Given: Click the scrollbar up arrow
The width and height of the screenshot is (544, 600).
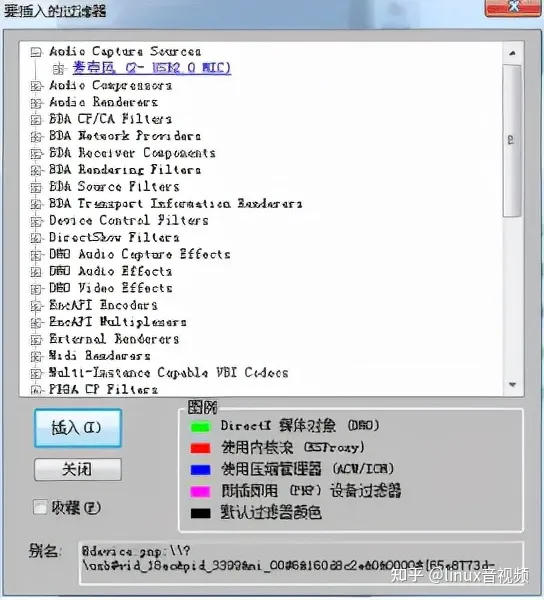Looking at the screenshot, I should pyautogui.click(x=512, y=53).
